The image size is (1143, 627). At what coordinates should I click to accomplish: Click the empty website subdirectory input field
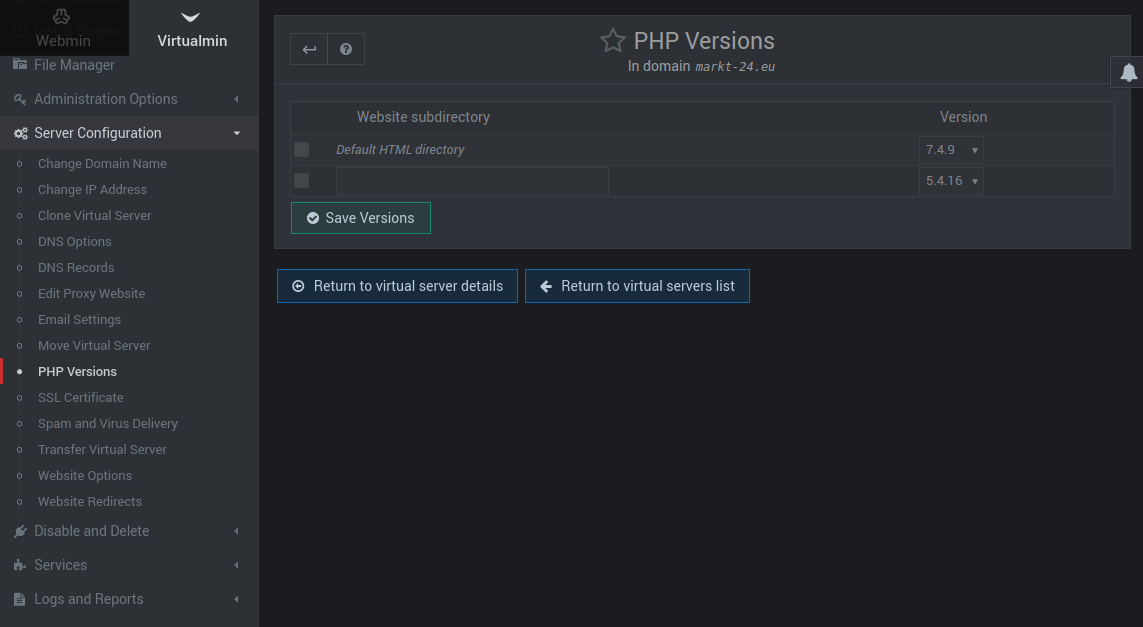471,180
